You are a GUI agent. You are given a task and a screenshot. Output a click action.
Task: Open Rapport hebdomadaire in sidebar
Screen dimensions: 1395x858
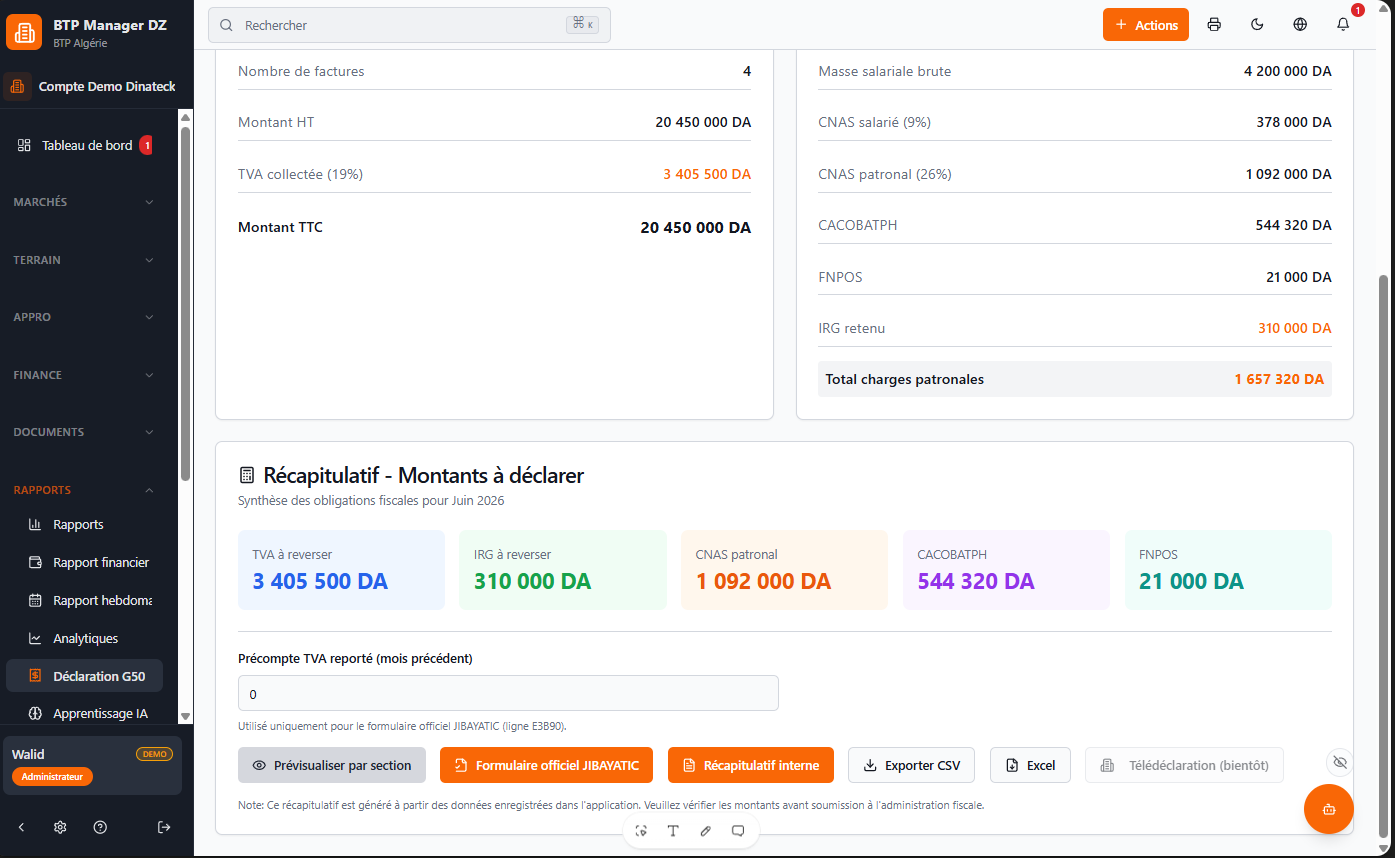84,600
